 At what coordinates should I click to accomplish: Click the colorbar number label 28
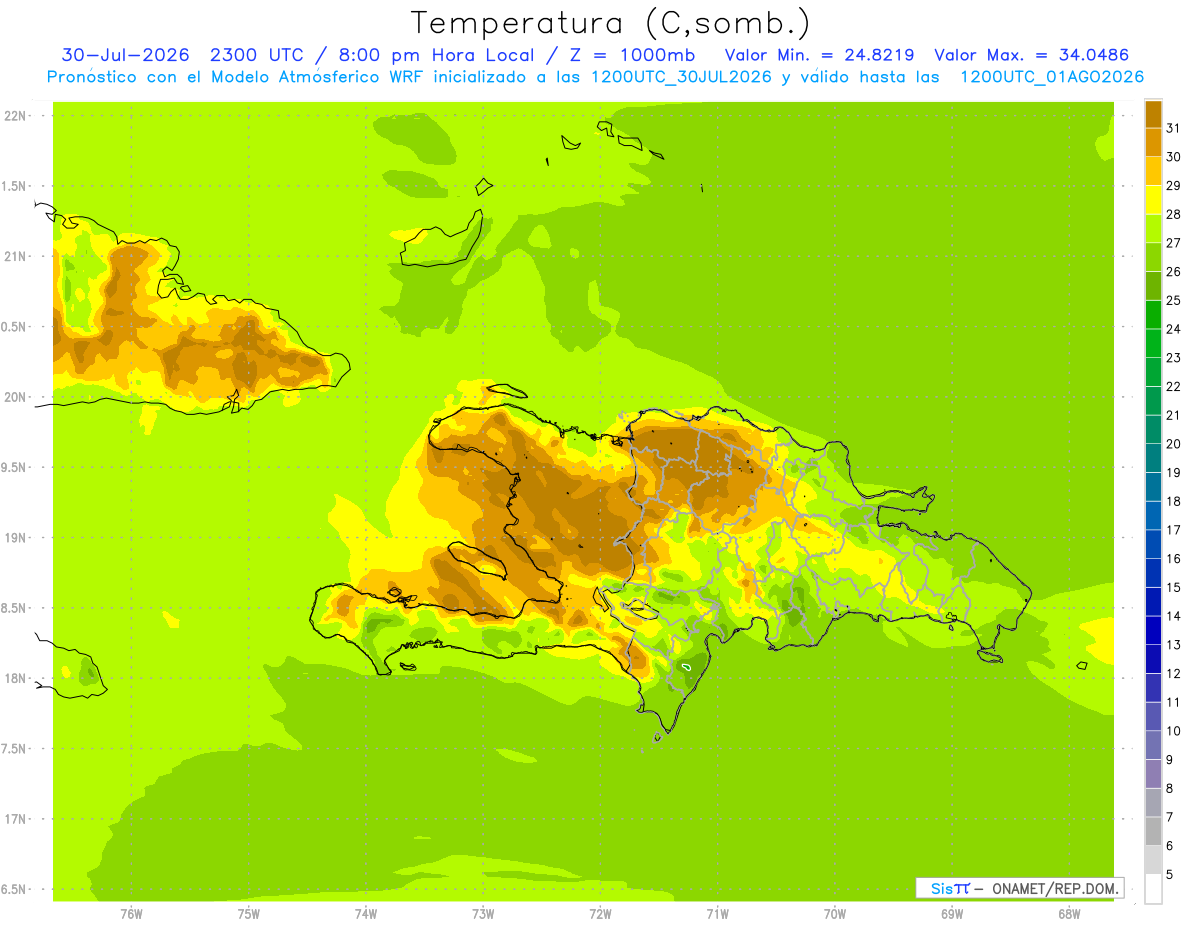point(1173,214)
